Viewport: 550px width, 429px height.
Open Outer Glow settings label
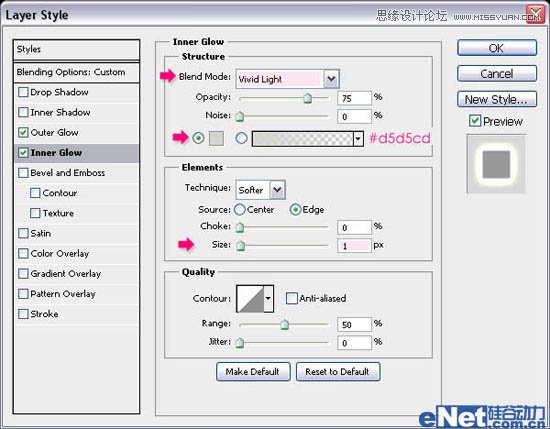point(54,133)
